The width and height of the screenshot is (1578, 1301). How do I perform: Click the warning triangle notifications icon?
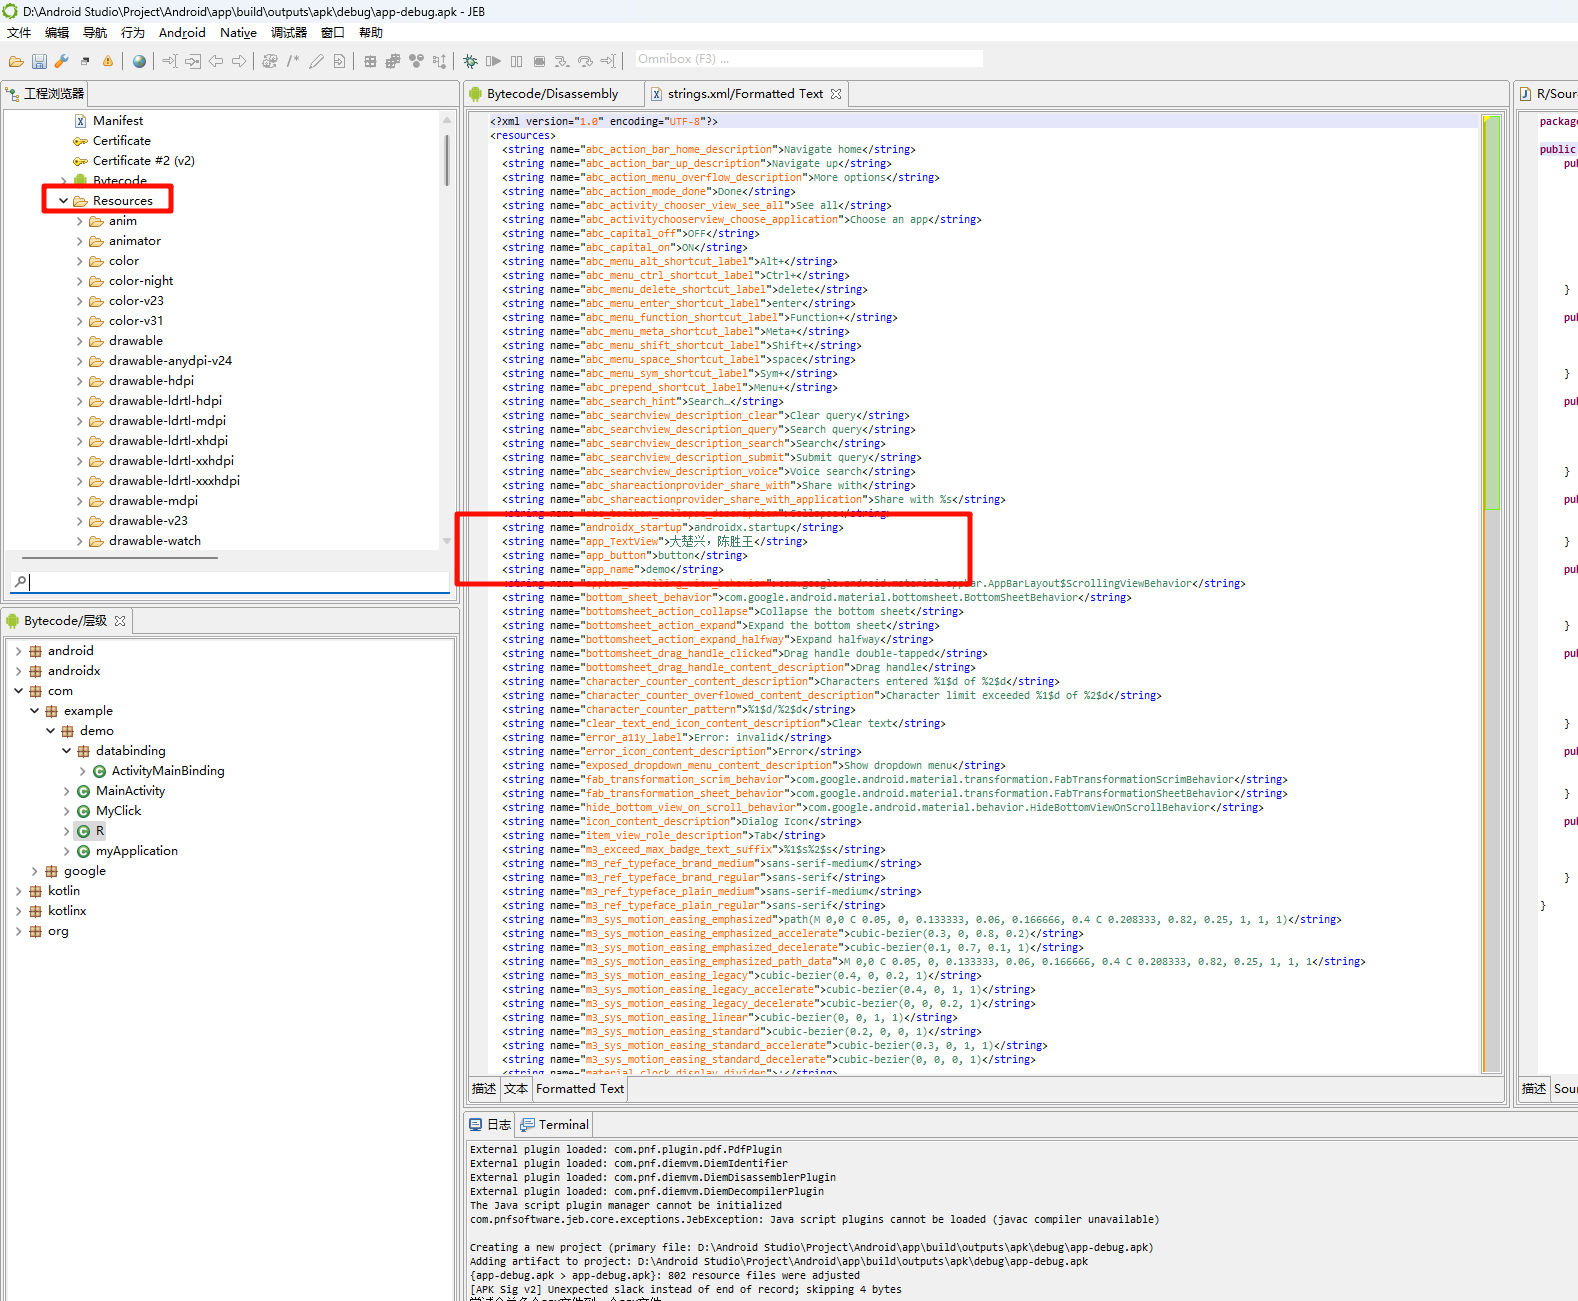pos(108,62)
